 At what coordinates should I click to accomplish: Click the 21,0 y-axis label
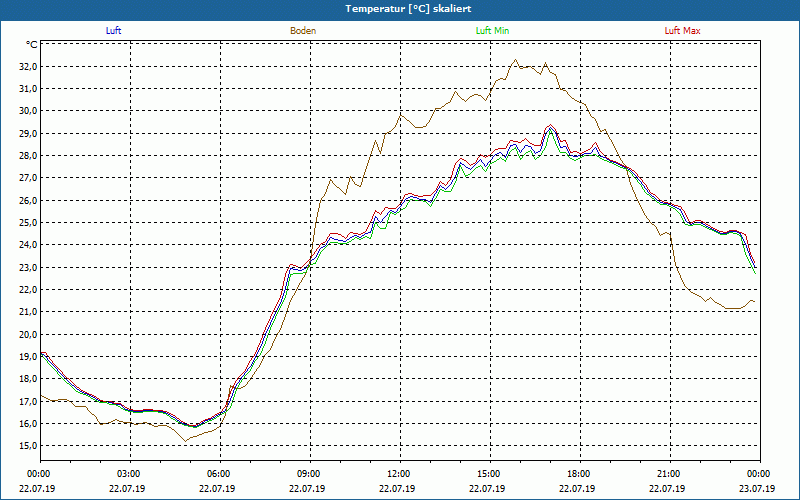click(28, 312)
